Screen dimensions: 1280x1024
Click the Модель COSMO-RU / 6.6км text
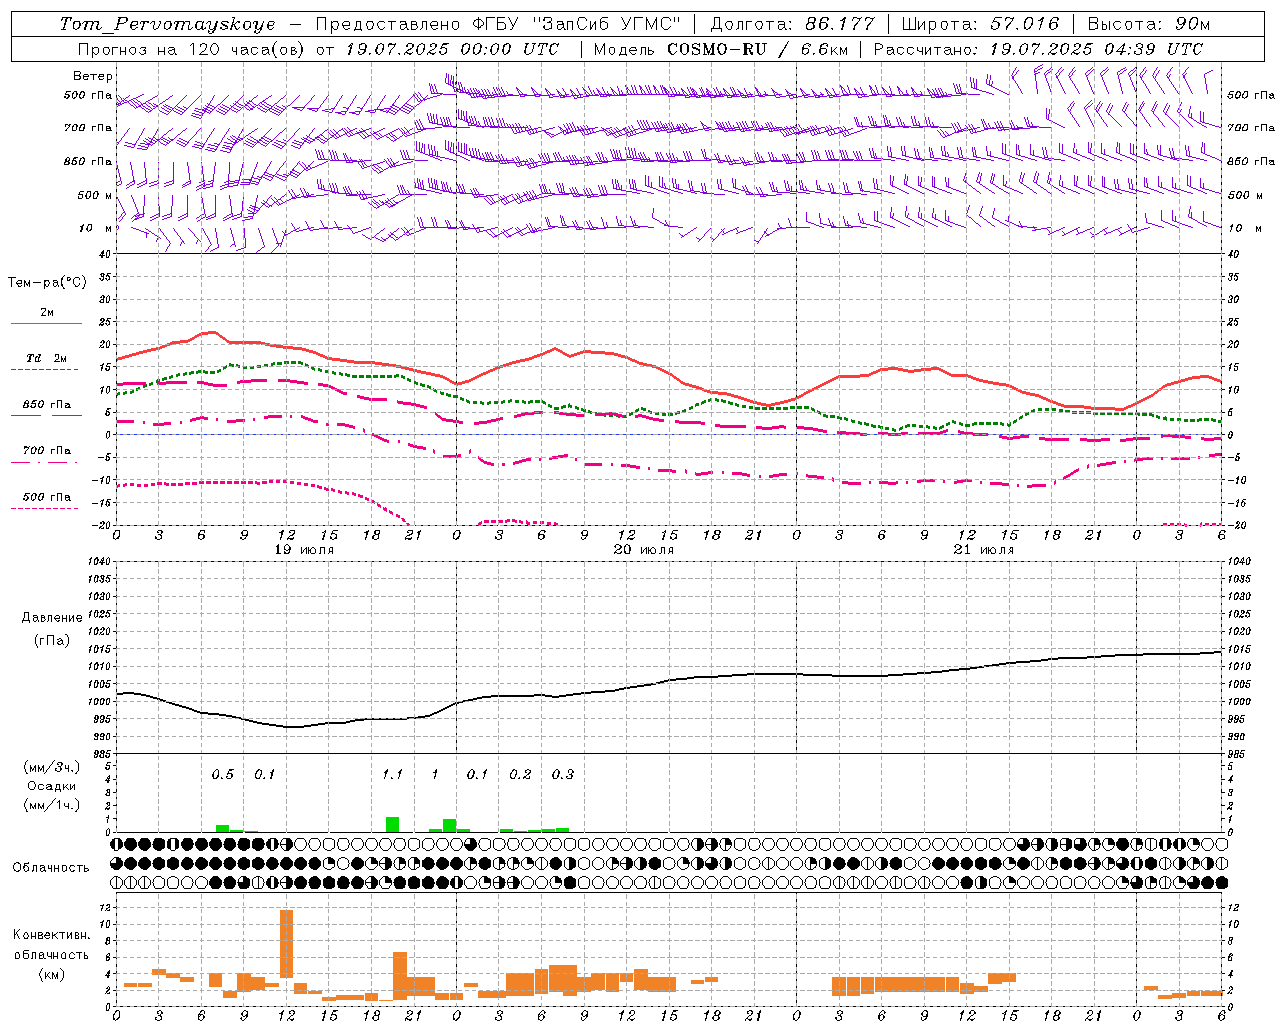[x=721, y=49]
